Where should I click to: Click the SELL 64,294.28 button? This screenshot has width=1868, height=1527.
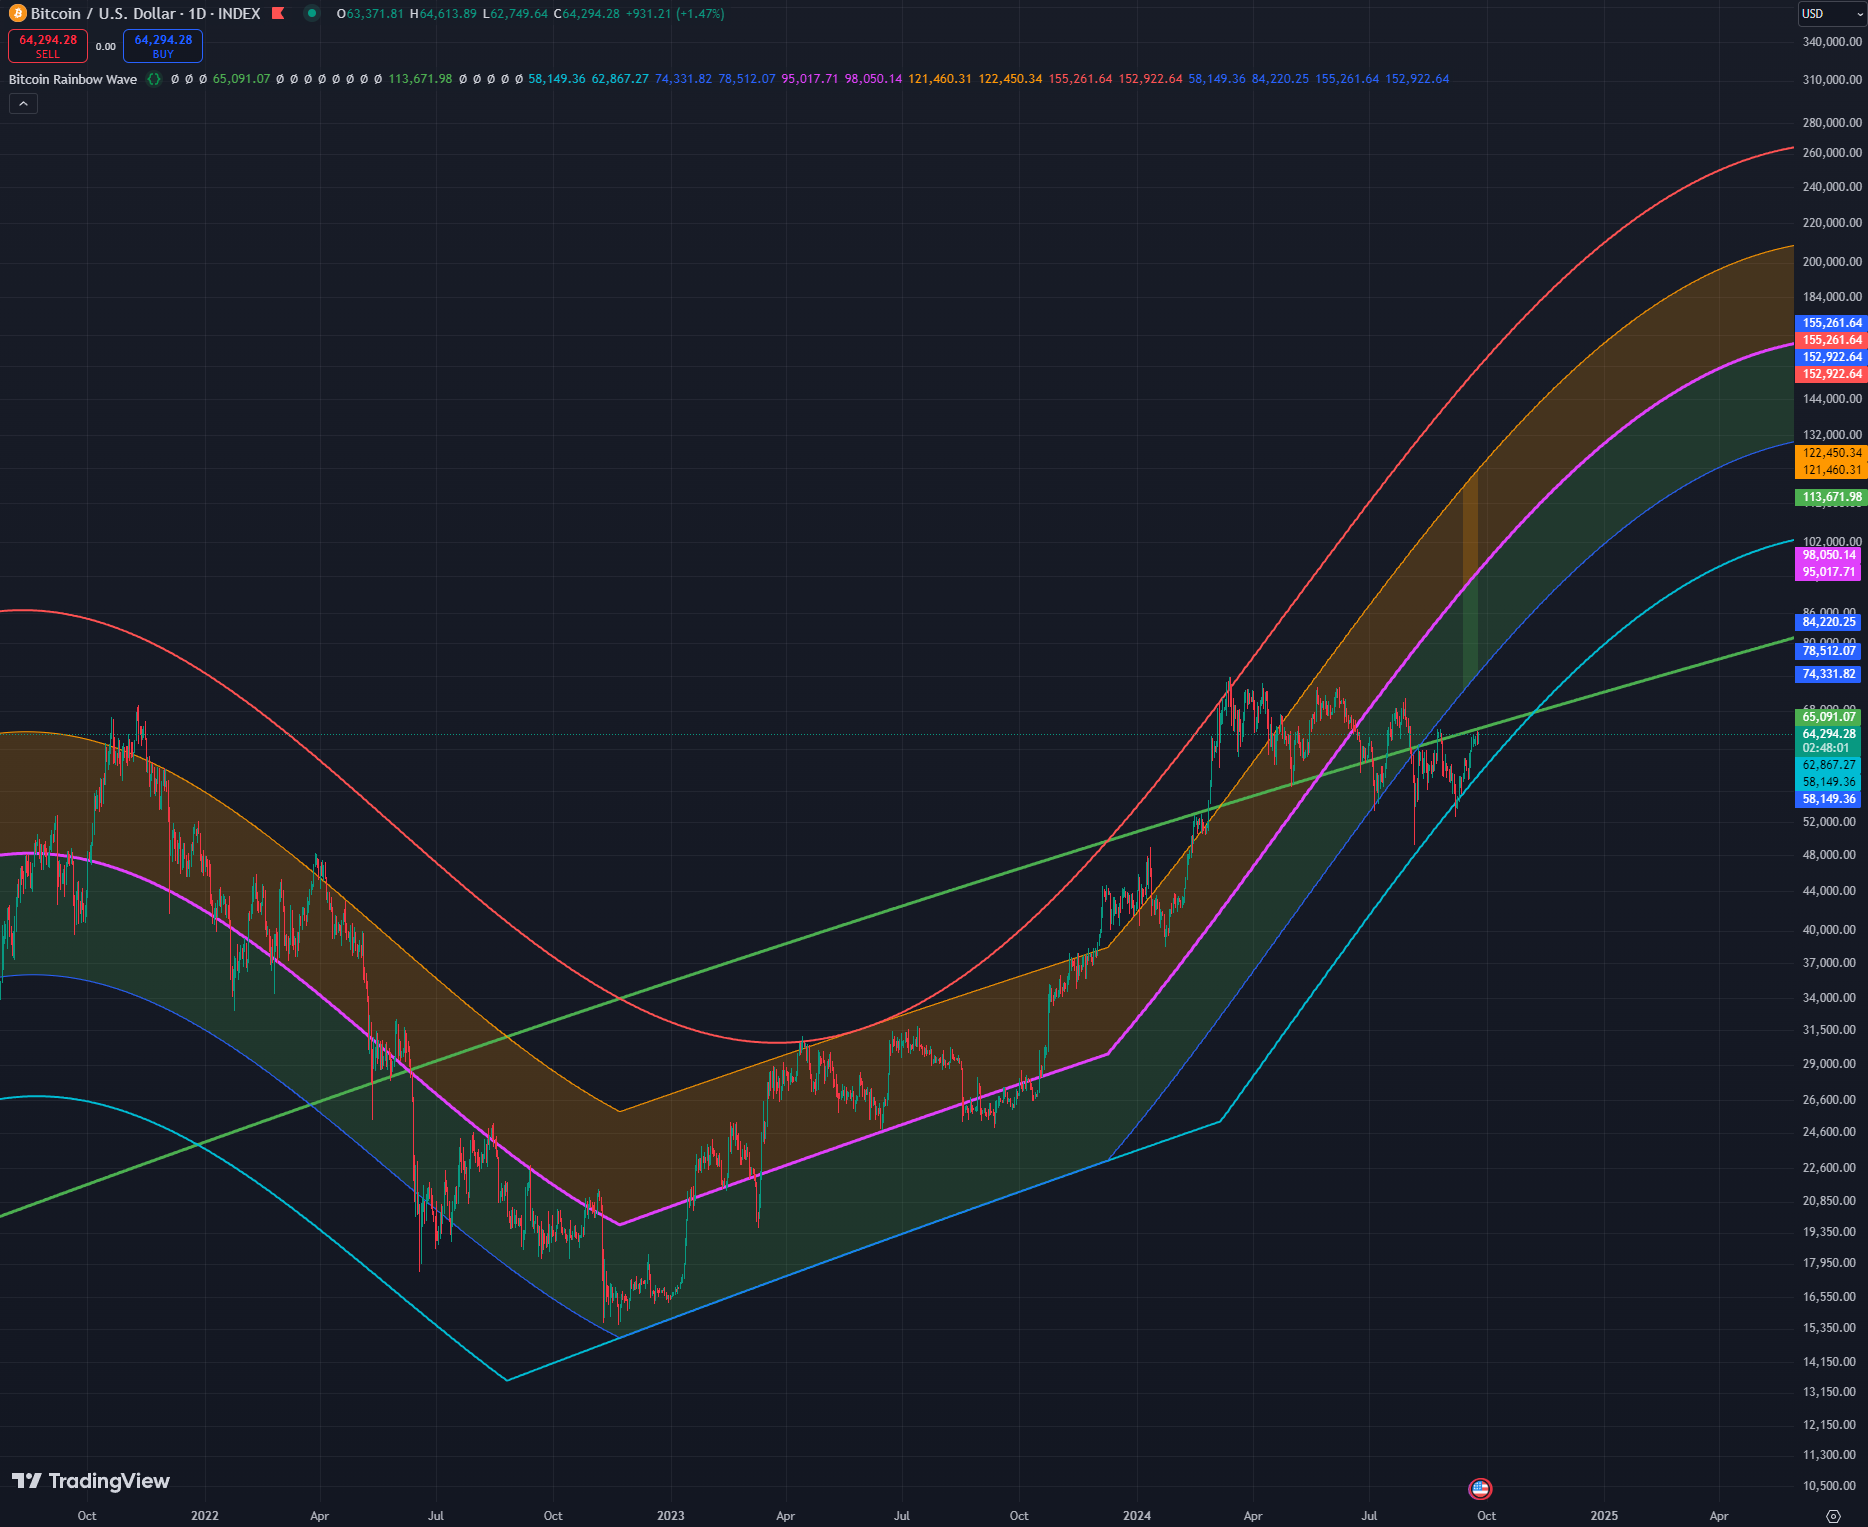[48, 46]
